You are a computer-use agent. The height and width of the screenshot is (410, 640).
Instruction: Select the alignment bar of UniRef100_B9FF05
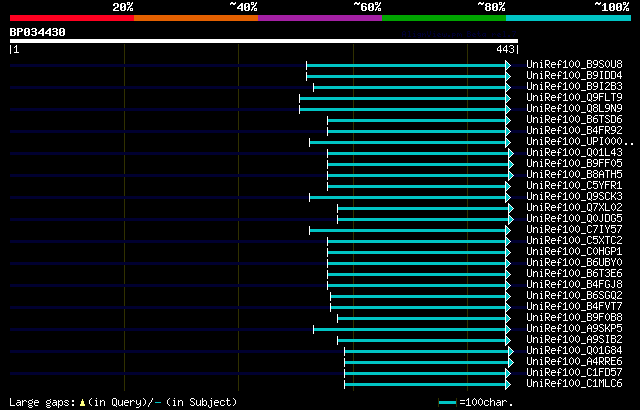(x=420, y=164)
